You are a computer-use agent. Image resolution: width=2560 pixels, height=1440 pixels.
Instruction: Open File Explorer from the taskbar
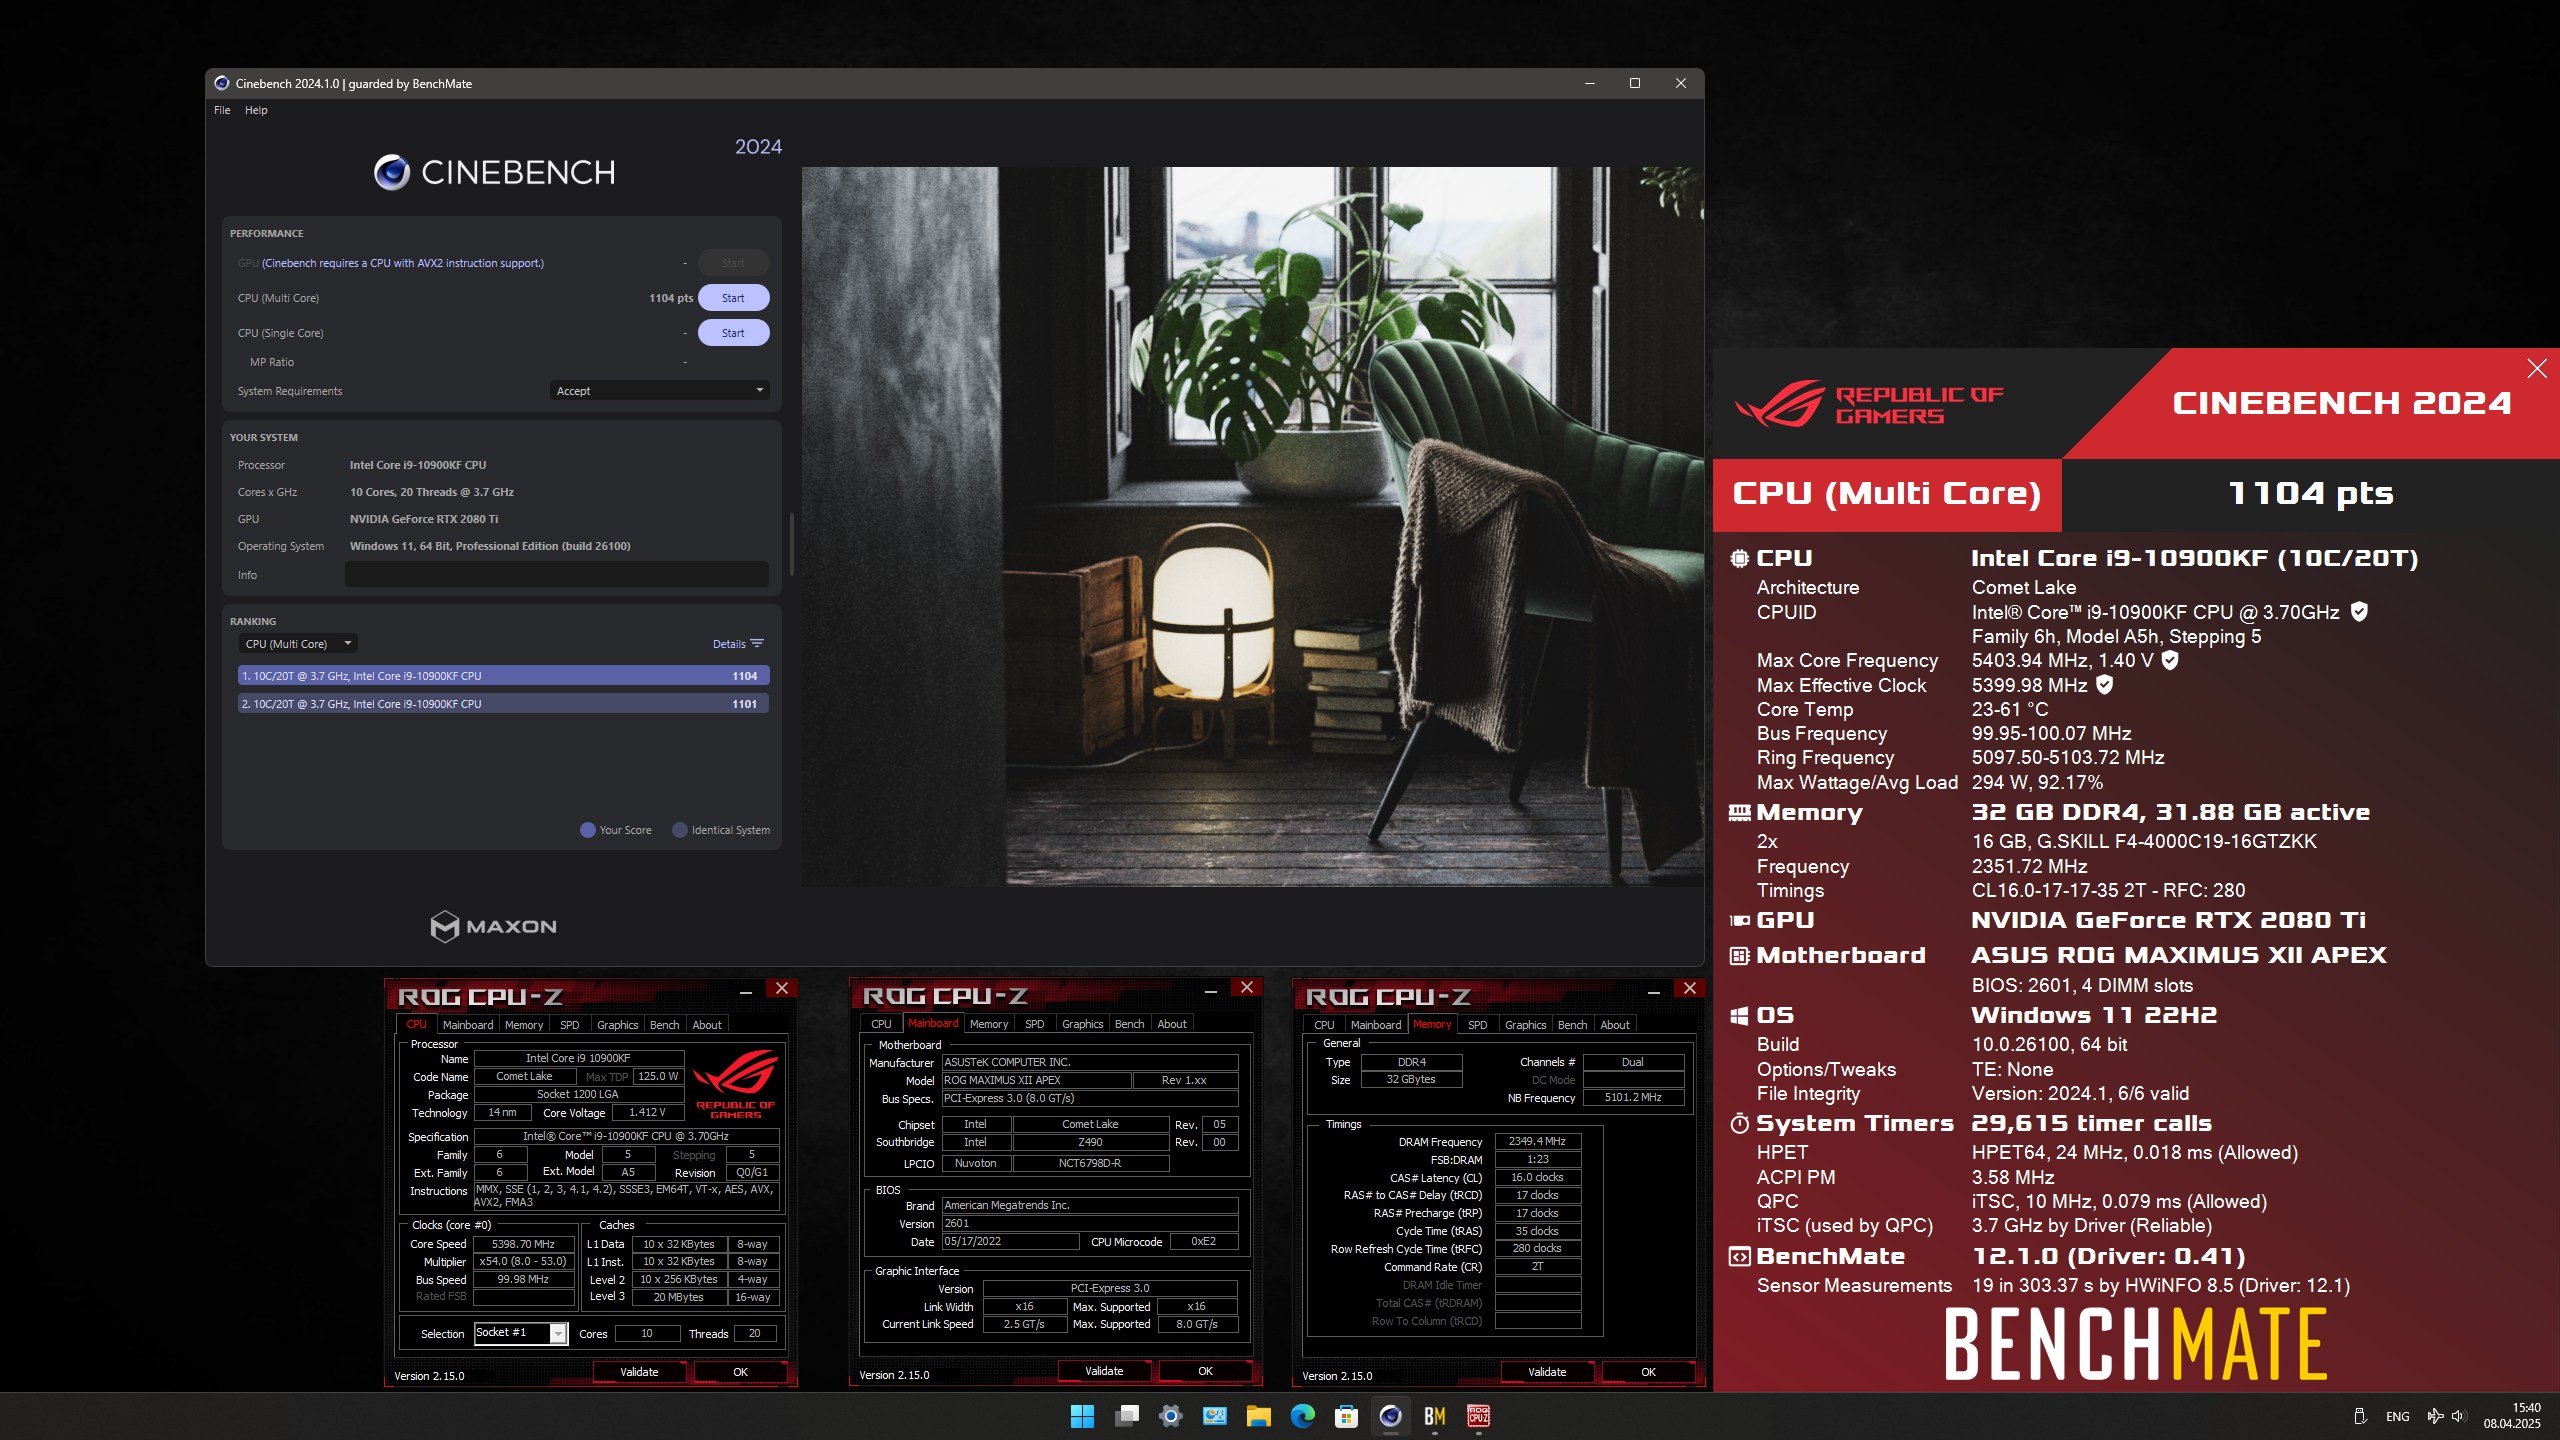point(1258,1416)
